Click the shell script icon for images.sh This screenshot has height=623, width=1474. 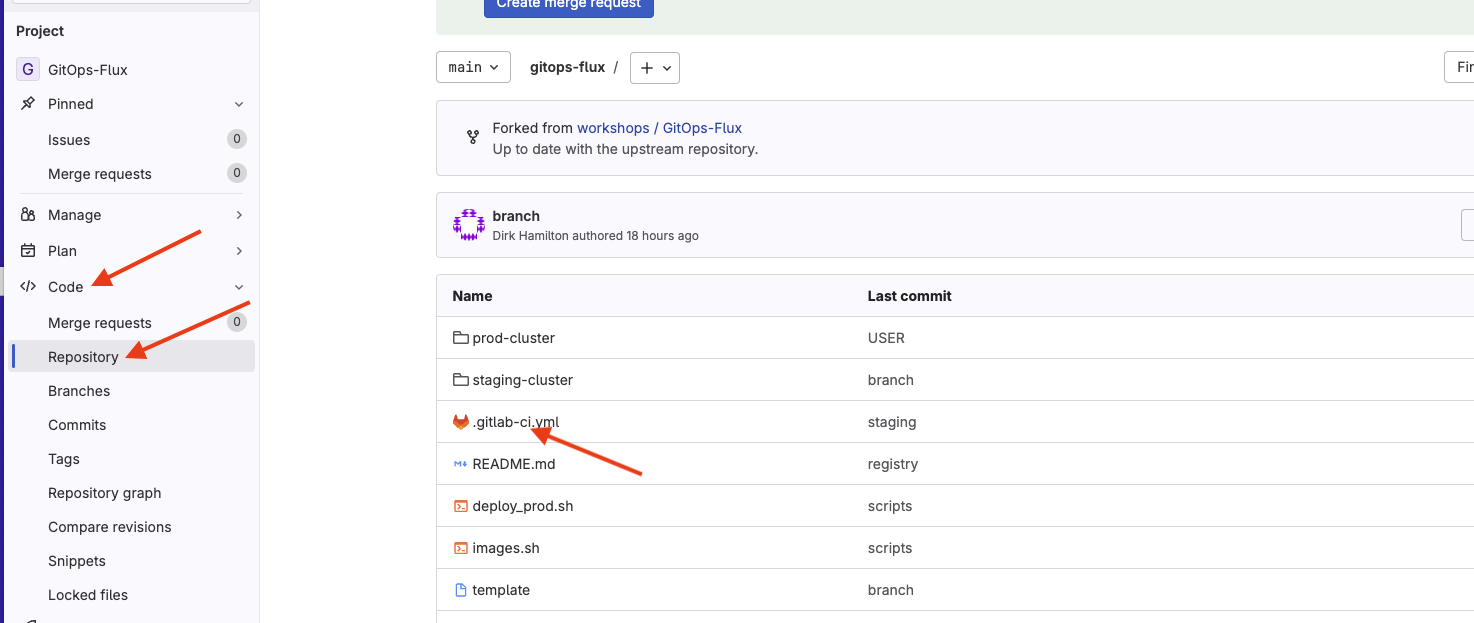tap(461, 548)
